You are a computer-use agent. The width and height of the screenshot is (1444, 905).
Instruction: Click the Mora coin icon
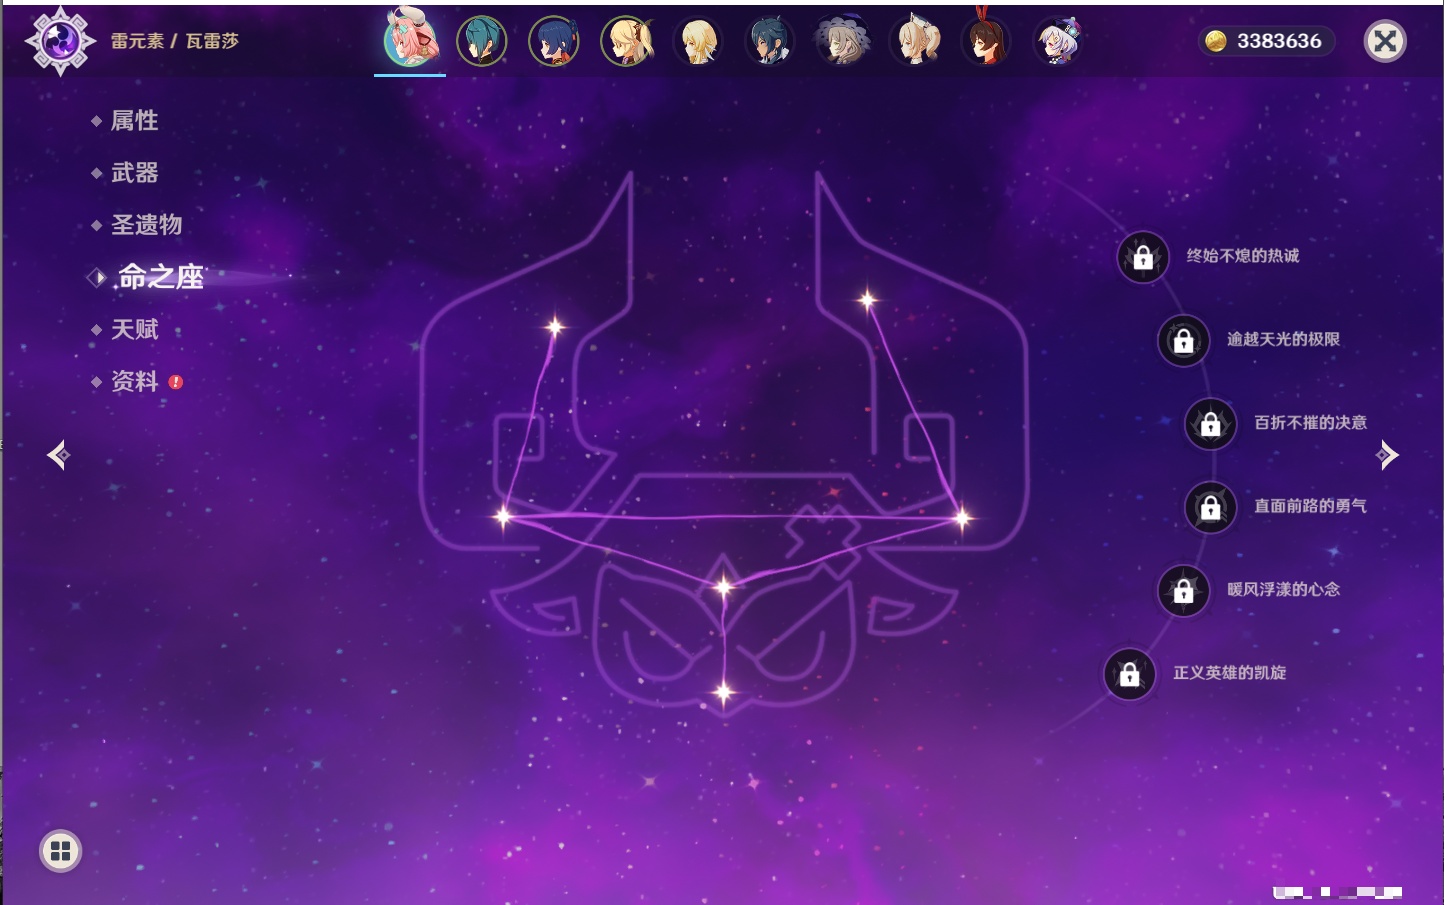[x=1216, y=41]
